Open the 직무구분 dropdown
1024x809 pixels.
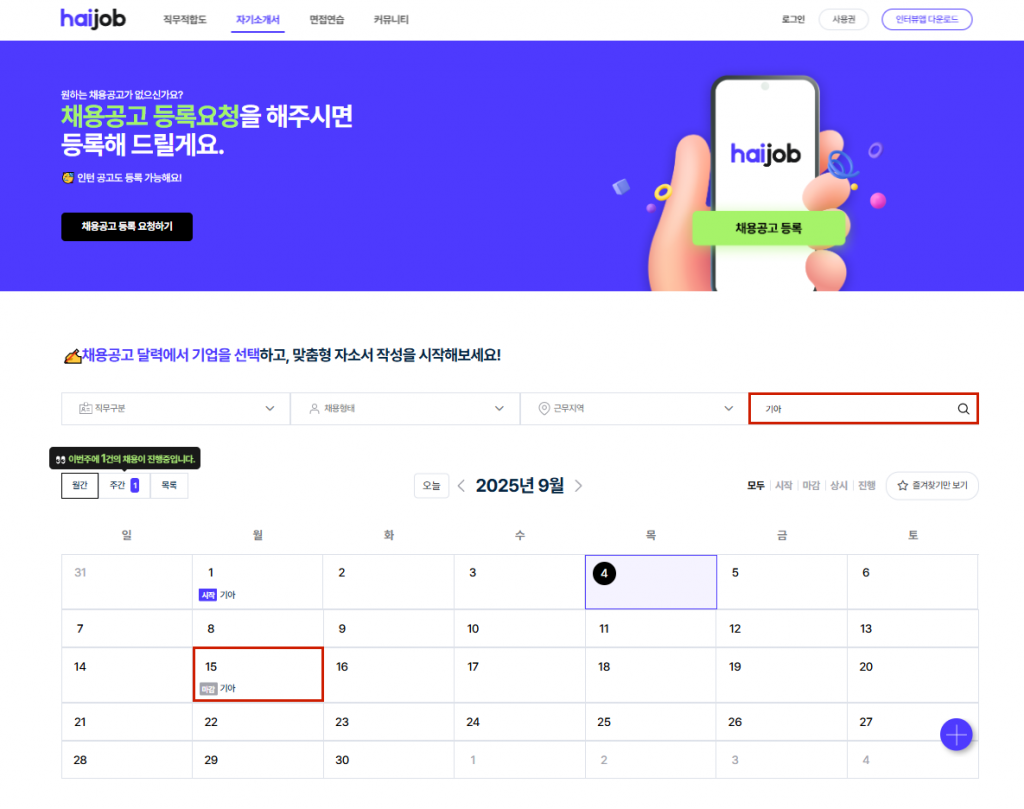176,409
